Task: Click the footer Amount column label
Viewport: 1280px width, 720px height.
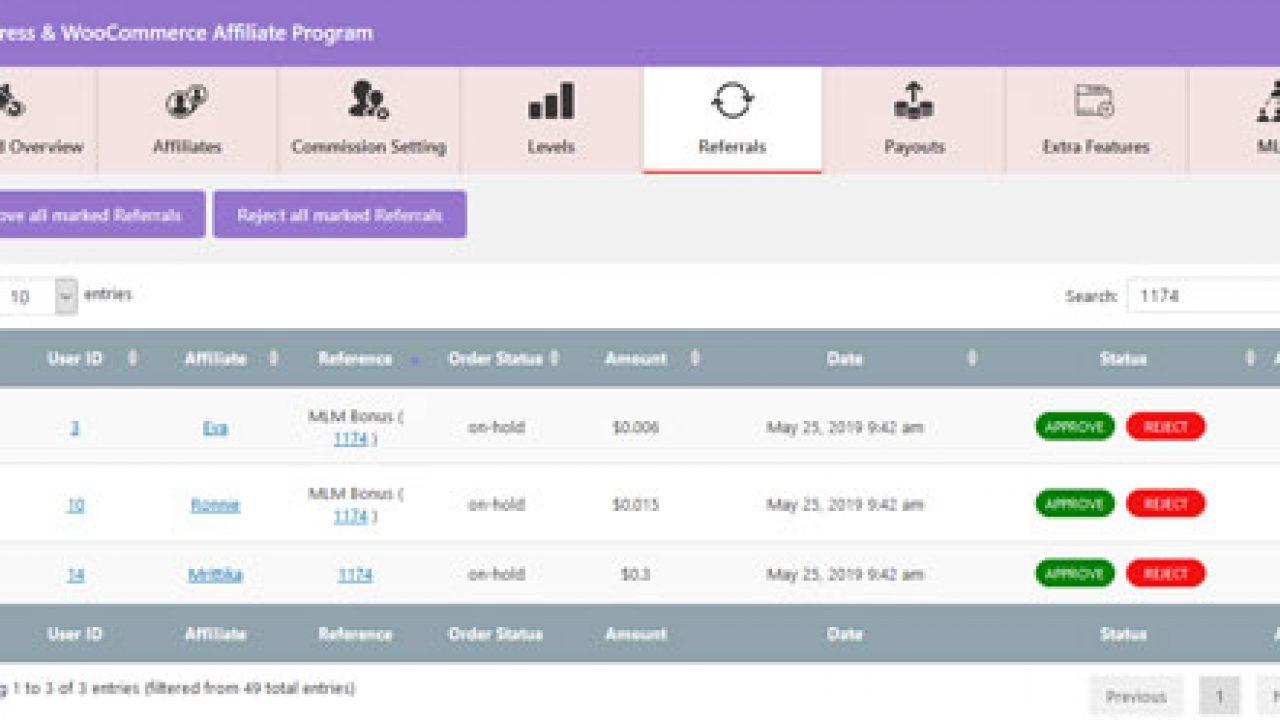Action: coord(635,634)
